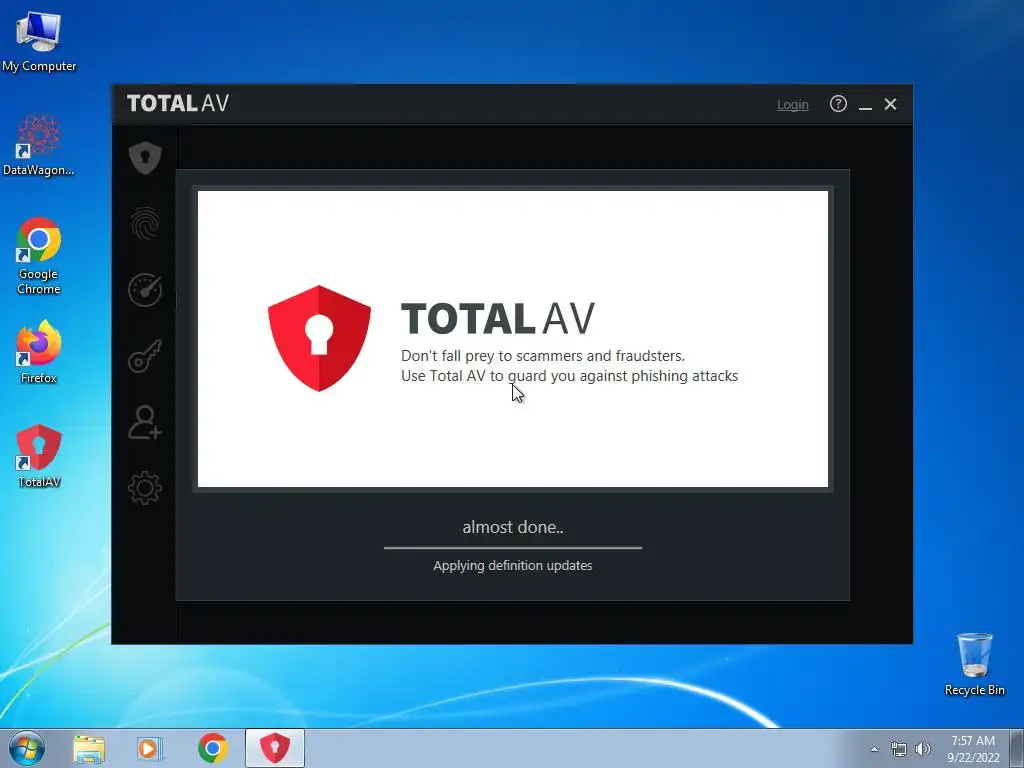This screenshot has height=768, width=1024.
Task: Select Firefox desktop shortcut
Action: [39, 353]
